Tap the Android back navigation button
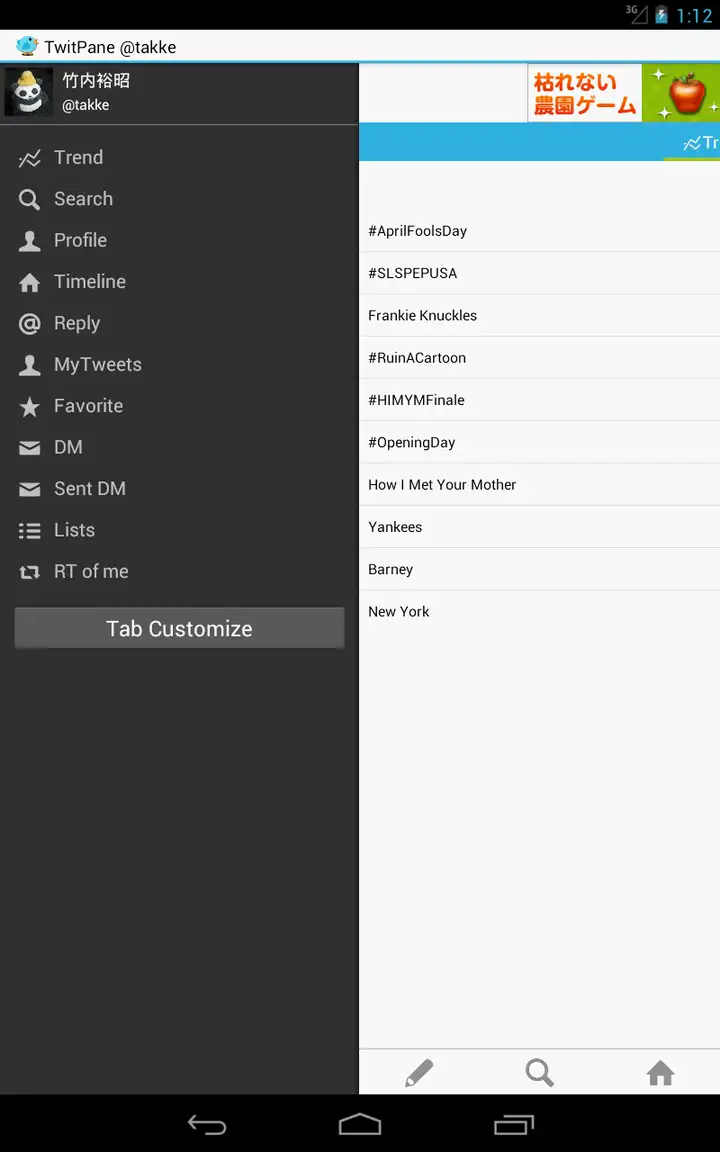Screen dimensions: 720x1152 (x=207, y=1124)
